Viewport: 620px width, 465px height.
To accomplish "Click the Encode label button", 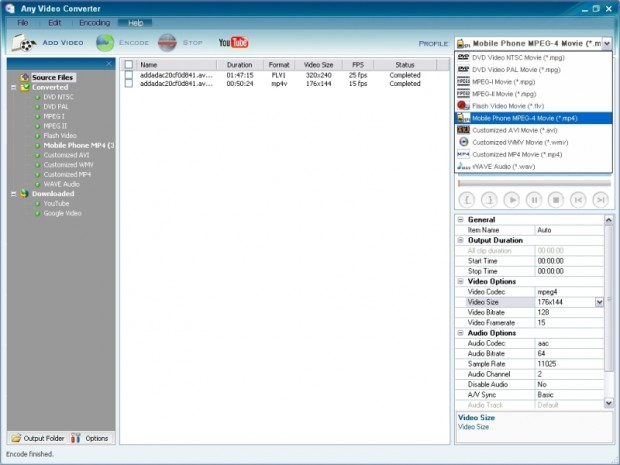I will [134, 43].
